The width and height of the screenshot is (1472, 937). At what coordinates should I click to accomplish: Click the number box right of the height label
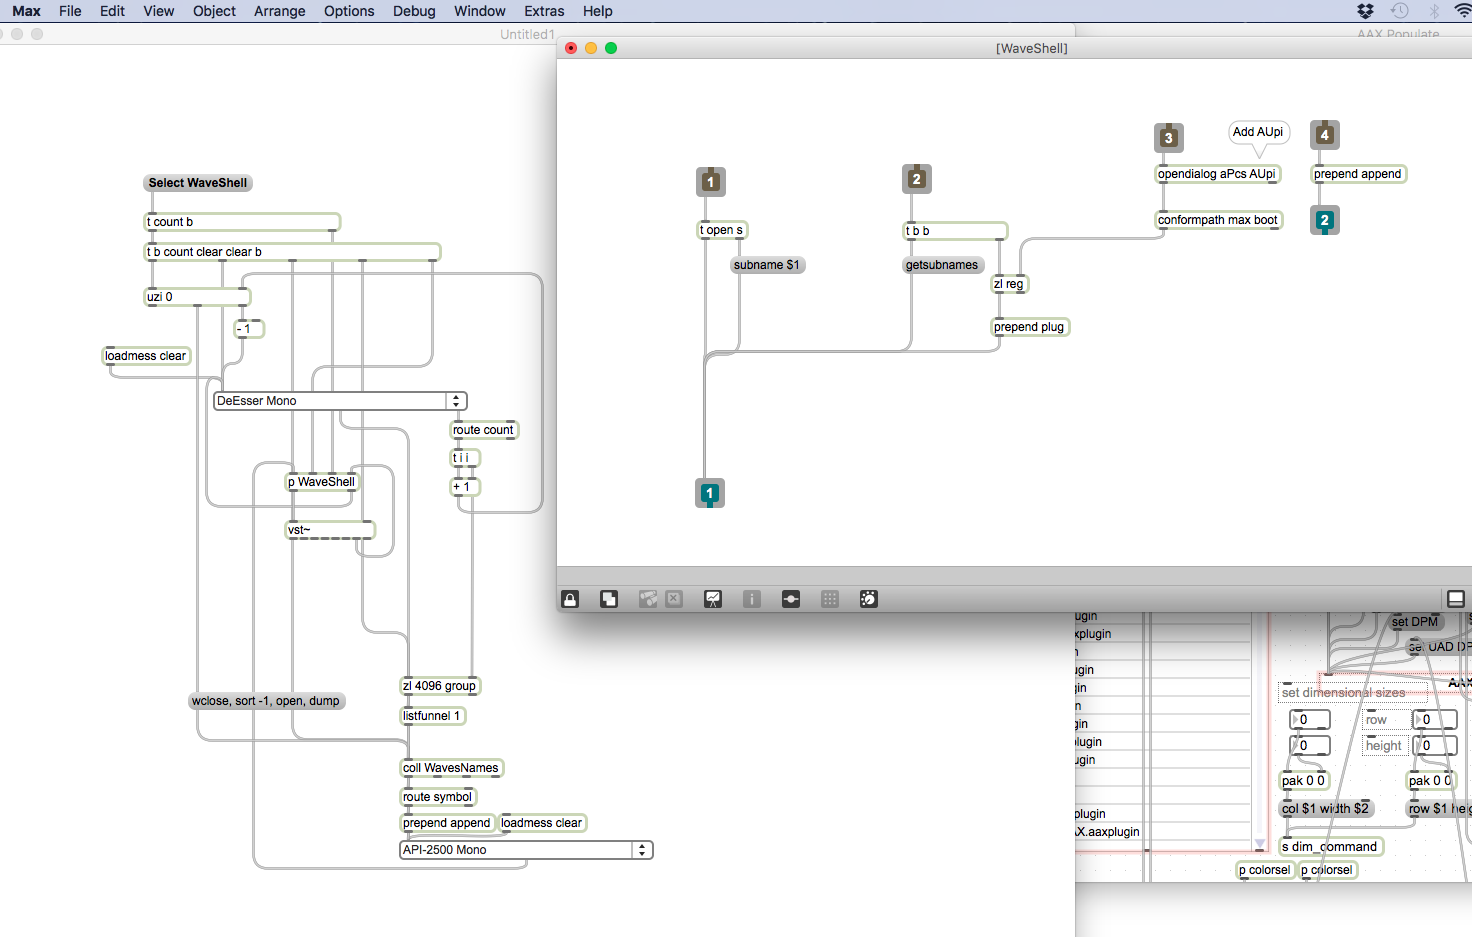tap(1434, 746)
